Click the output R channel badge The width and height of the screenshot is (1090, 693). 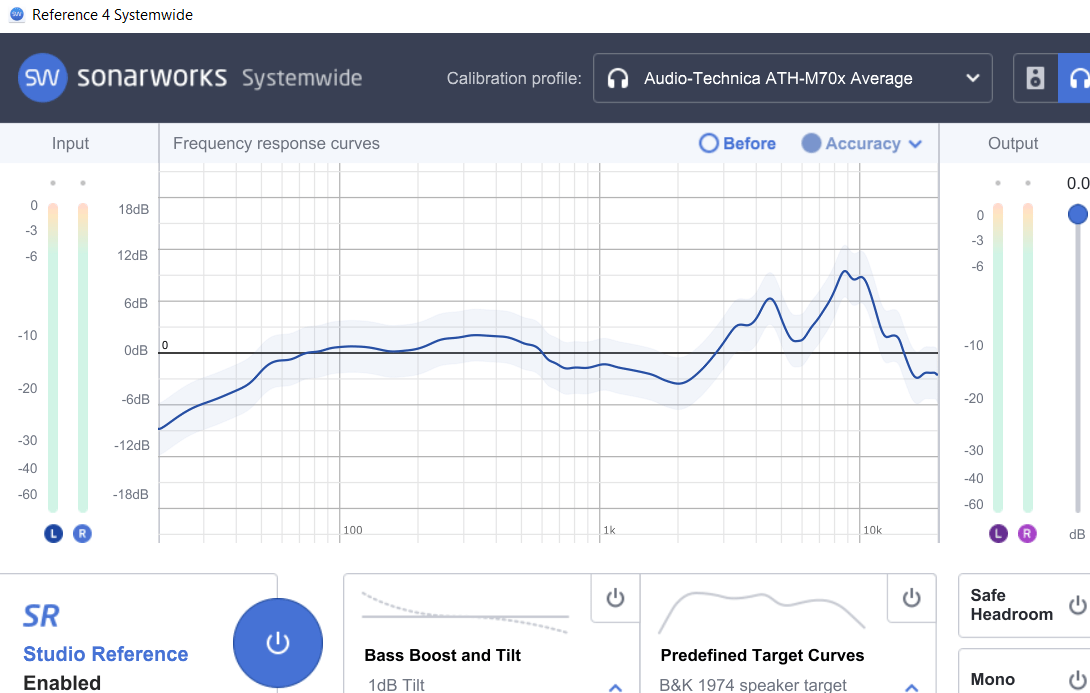[1027, 534]
